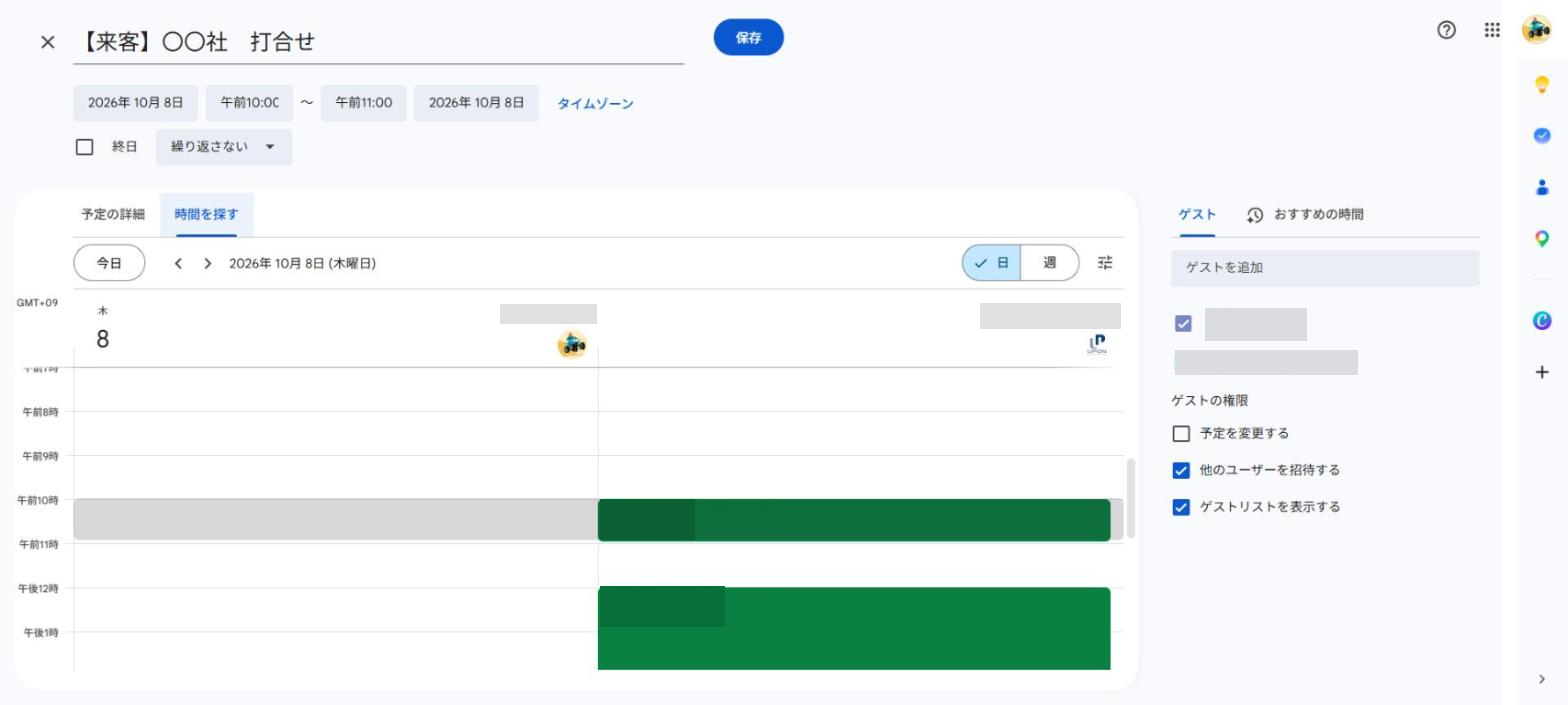Open Google Maps from the side panel
1568x705 pixels.
pyautogui.click(x=1541, y=239)
